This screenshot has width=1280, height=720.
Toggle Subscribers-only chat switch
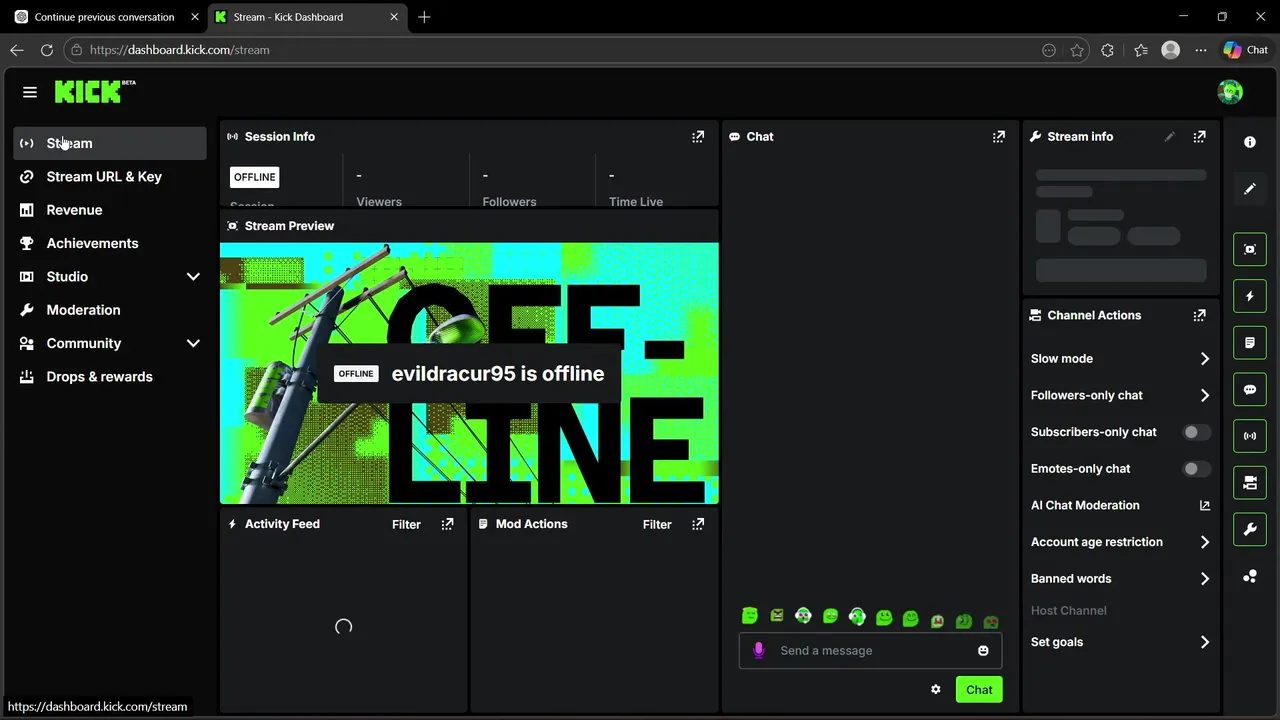click(x=1196, y=432)
